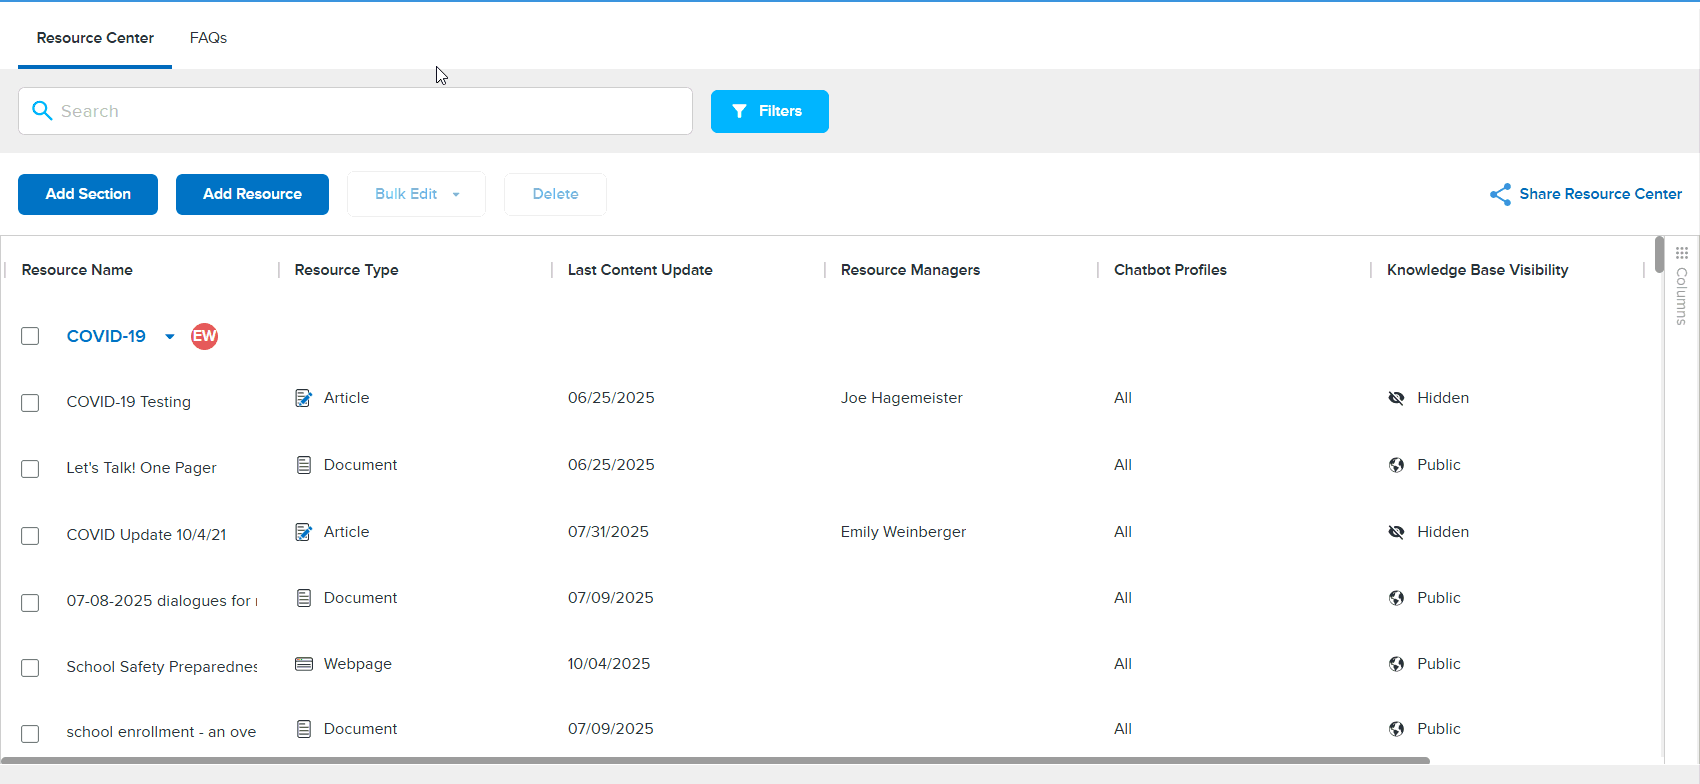This screenshot has width=1700, height=784.
Task: Open the Columns side panel grid icon
Action: [x=1681, y=253]
